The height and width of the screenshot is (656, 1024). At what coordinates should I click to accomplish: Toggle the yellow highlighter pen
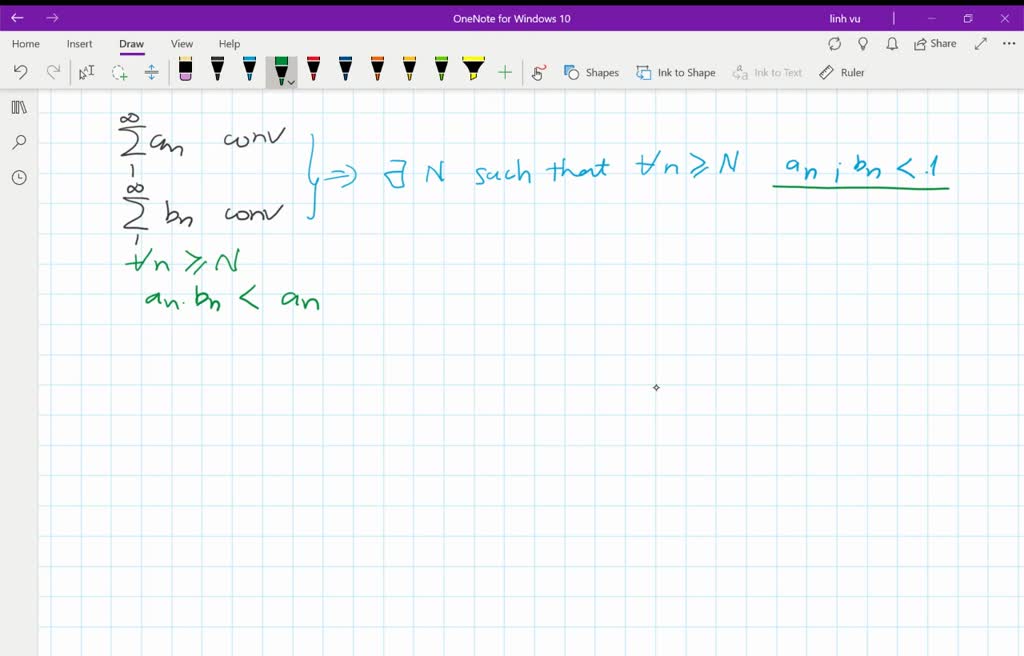point(473,70)
